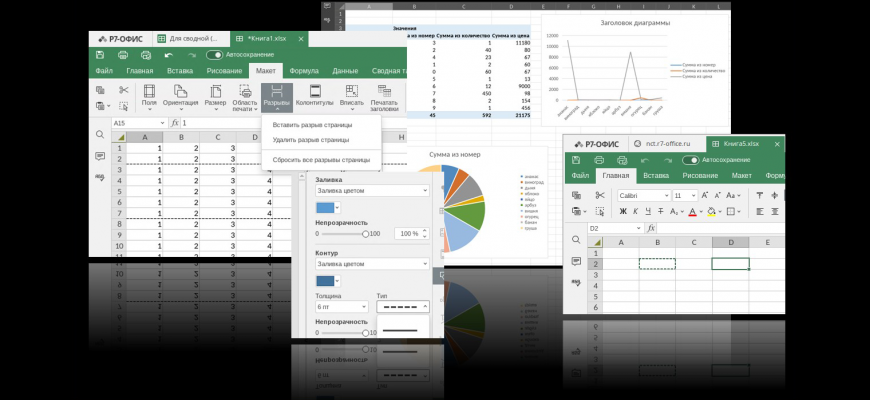
Task: Open the Область печати dropdown
Action: 245,98
